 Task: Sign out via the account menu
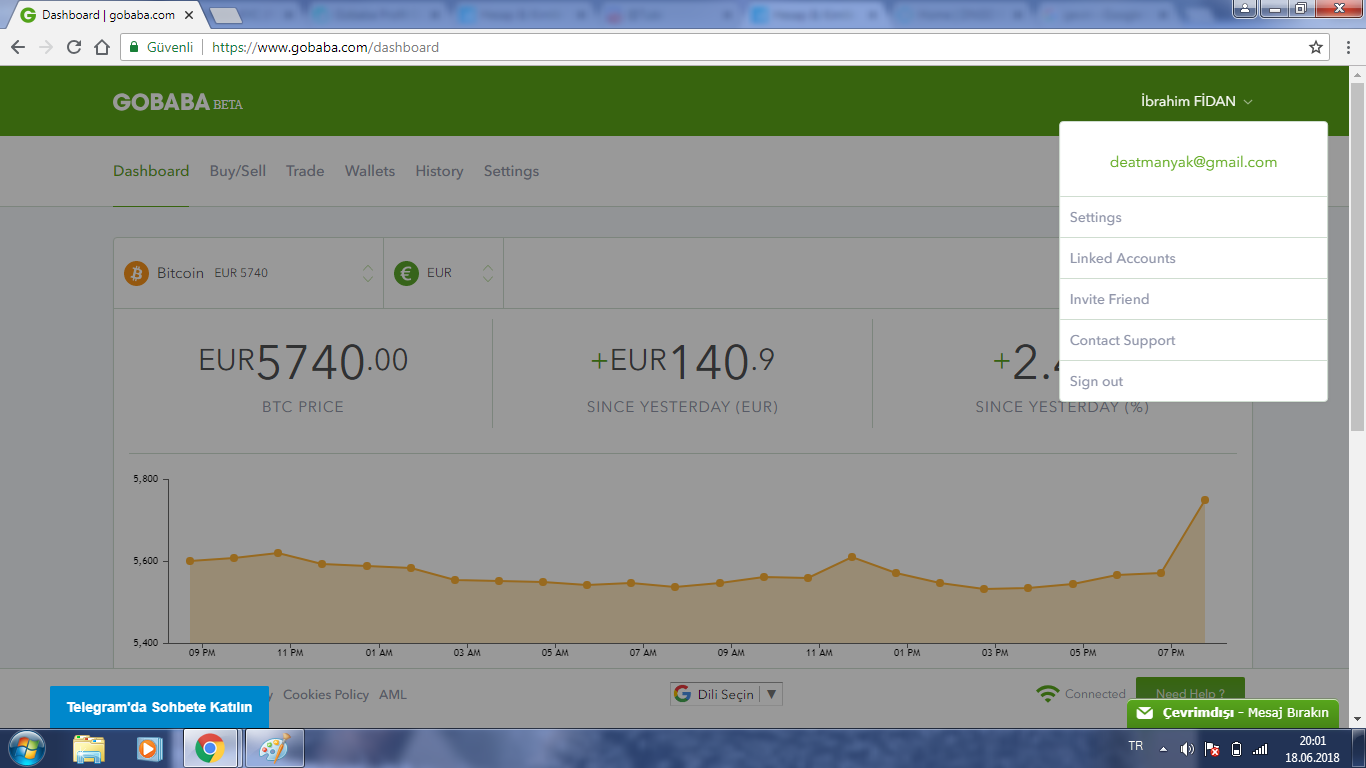1193,381
